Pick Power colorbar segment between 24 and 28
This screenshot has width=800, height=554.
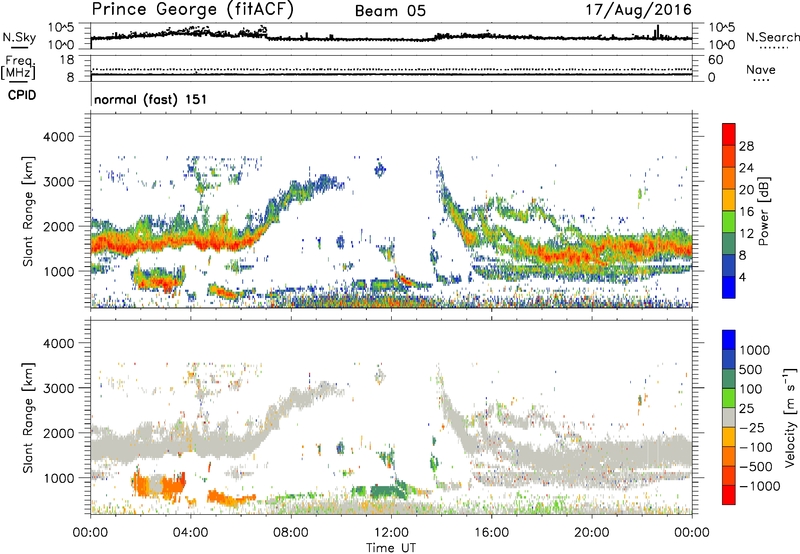point(729,157)
